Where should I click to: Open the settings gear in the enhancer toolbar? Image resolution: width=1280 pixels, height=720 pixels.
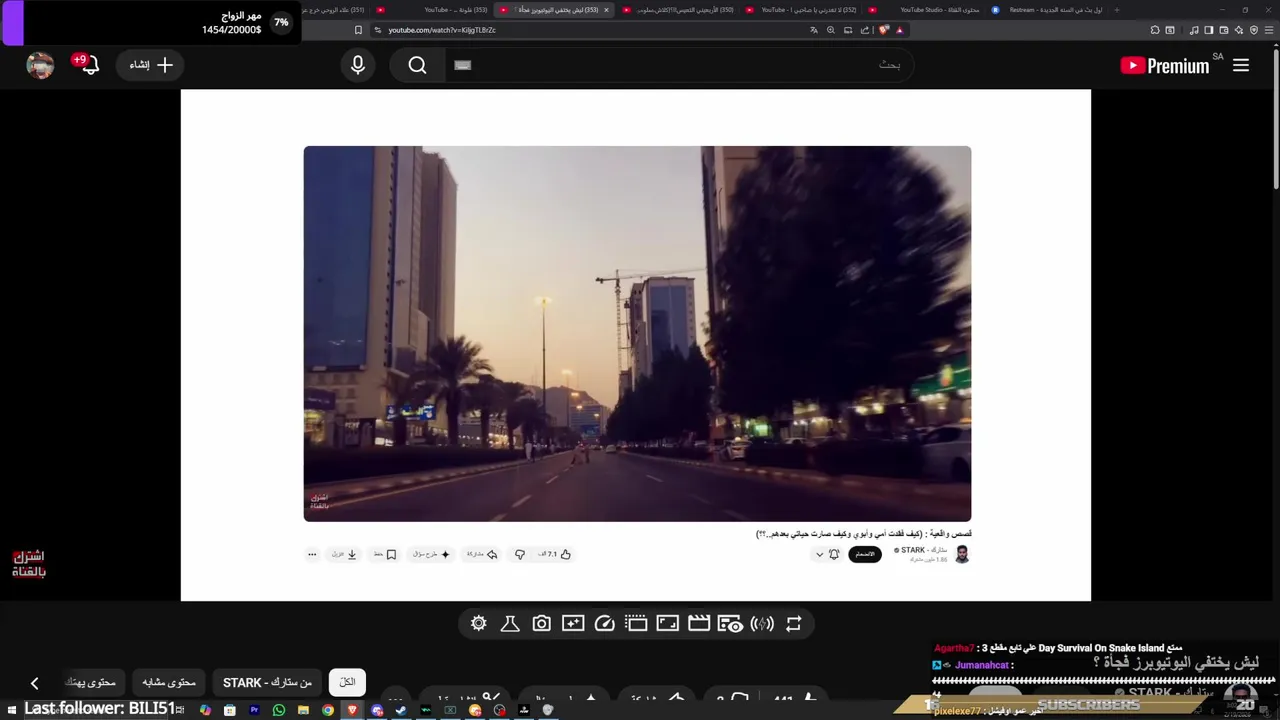(x=478, y=624)
